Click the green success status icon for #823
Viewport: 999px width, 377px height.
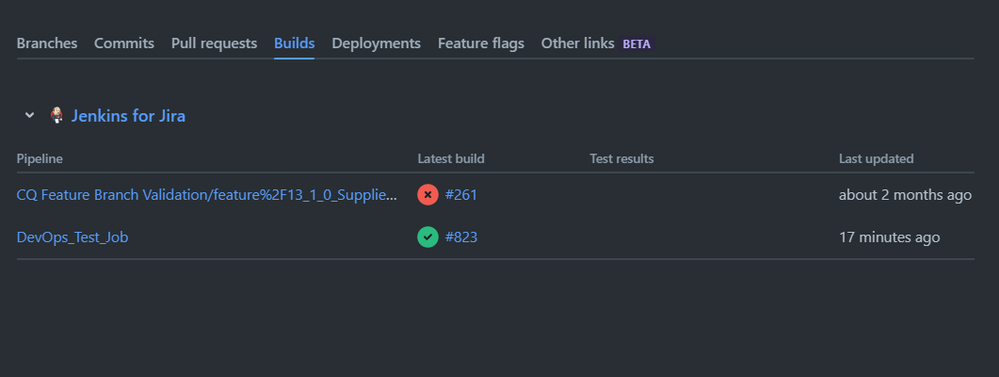point(428,238)
